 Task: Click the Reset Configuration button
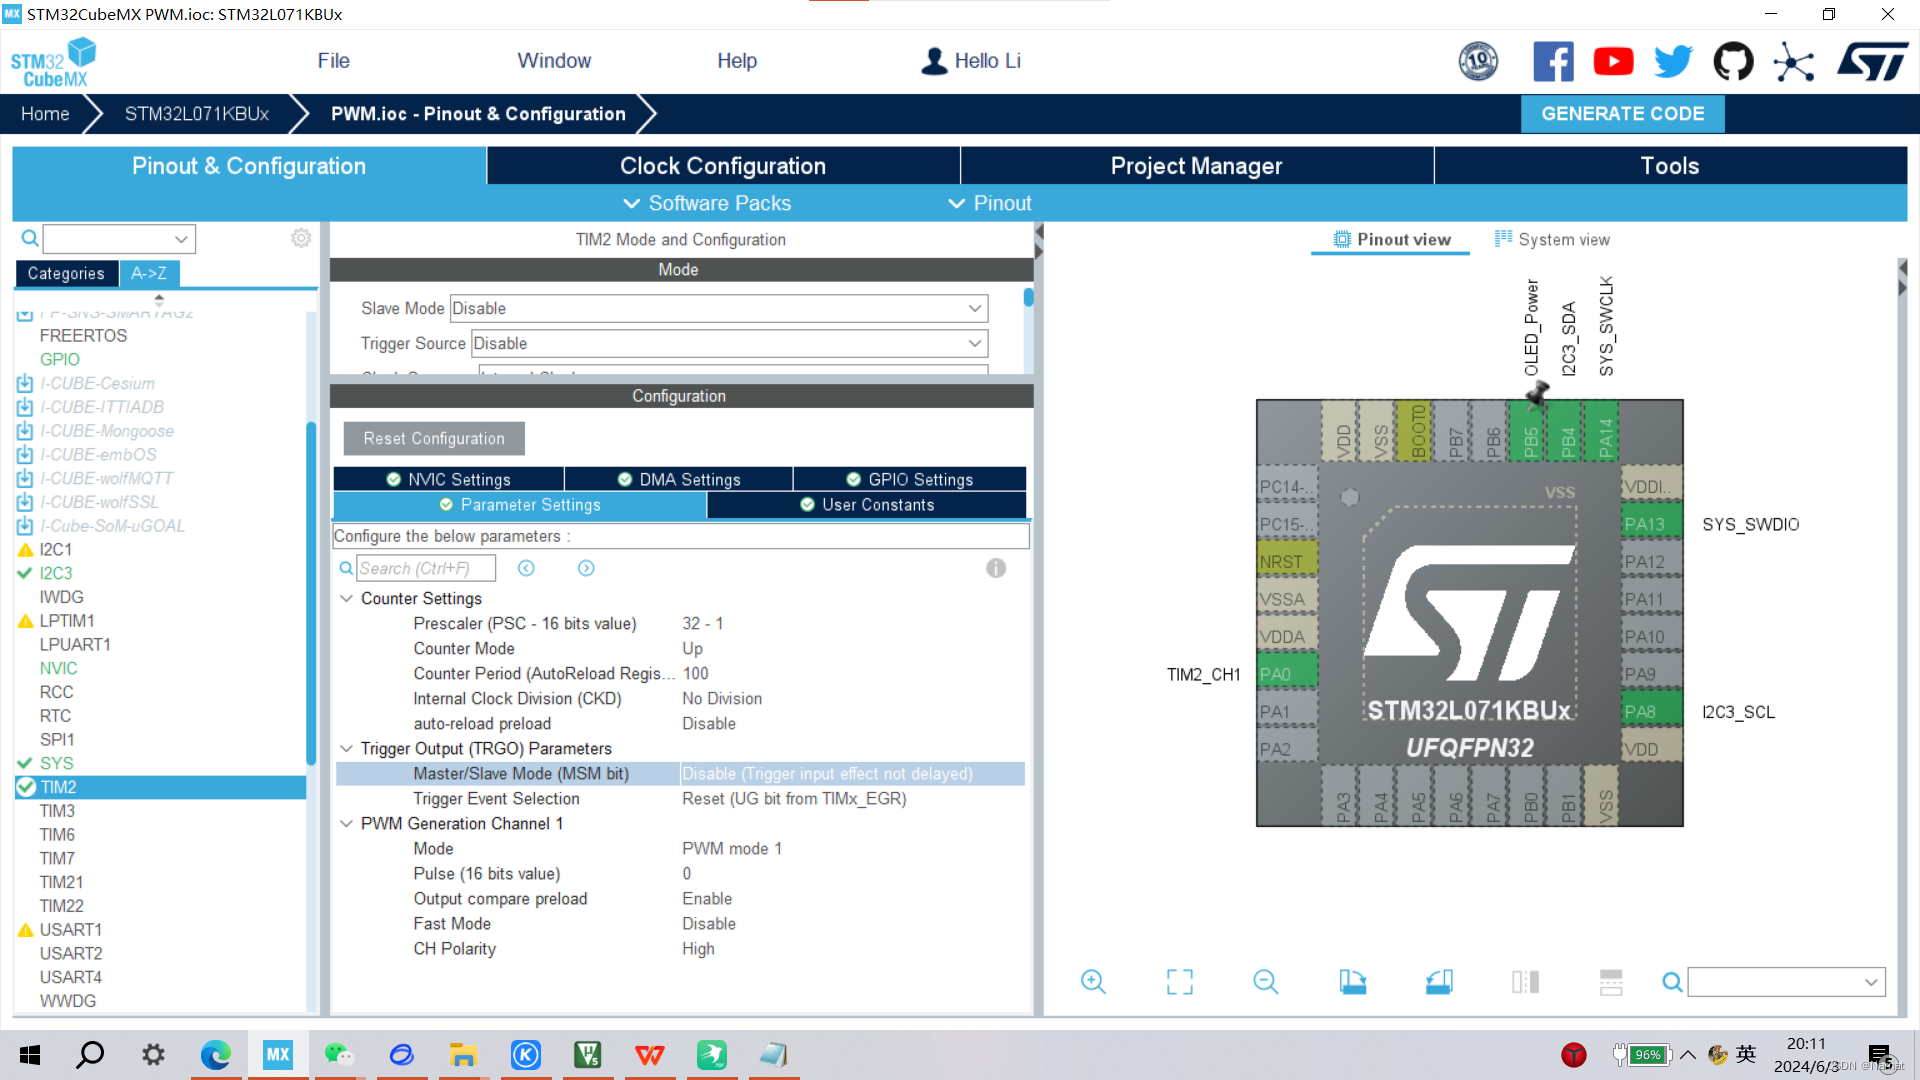(434, 438)
